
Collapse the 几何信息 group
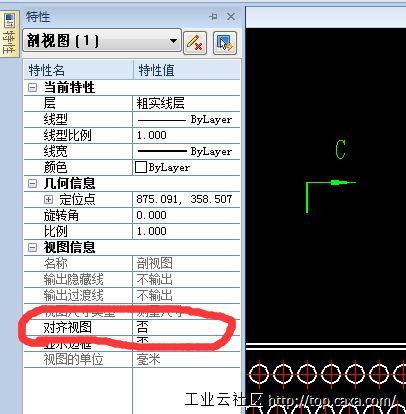click(32, 183)
